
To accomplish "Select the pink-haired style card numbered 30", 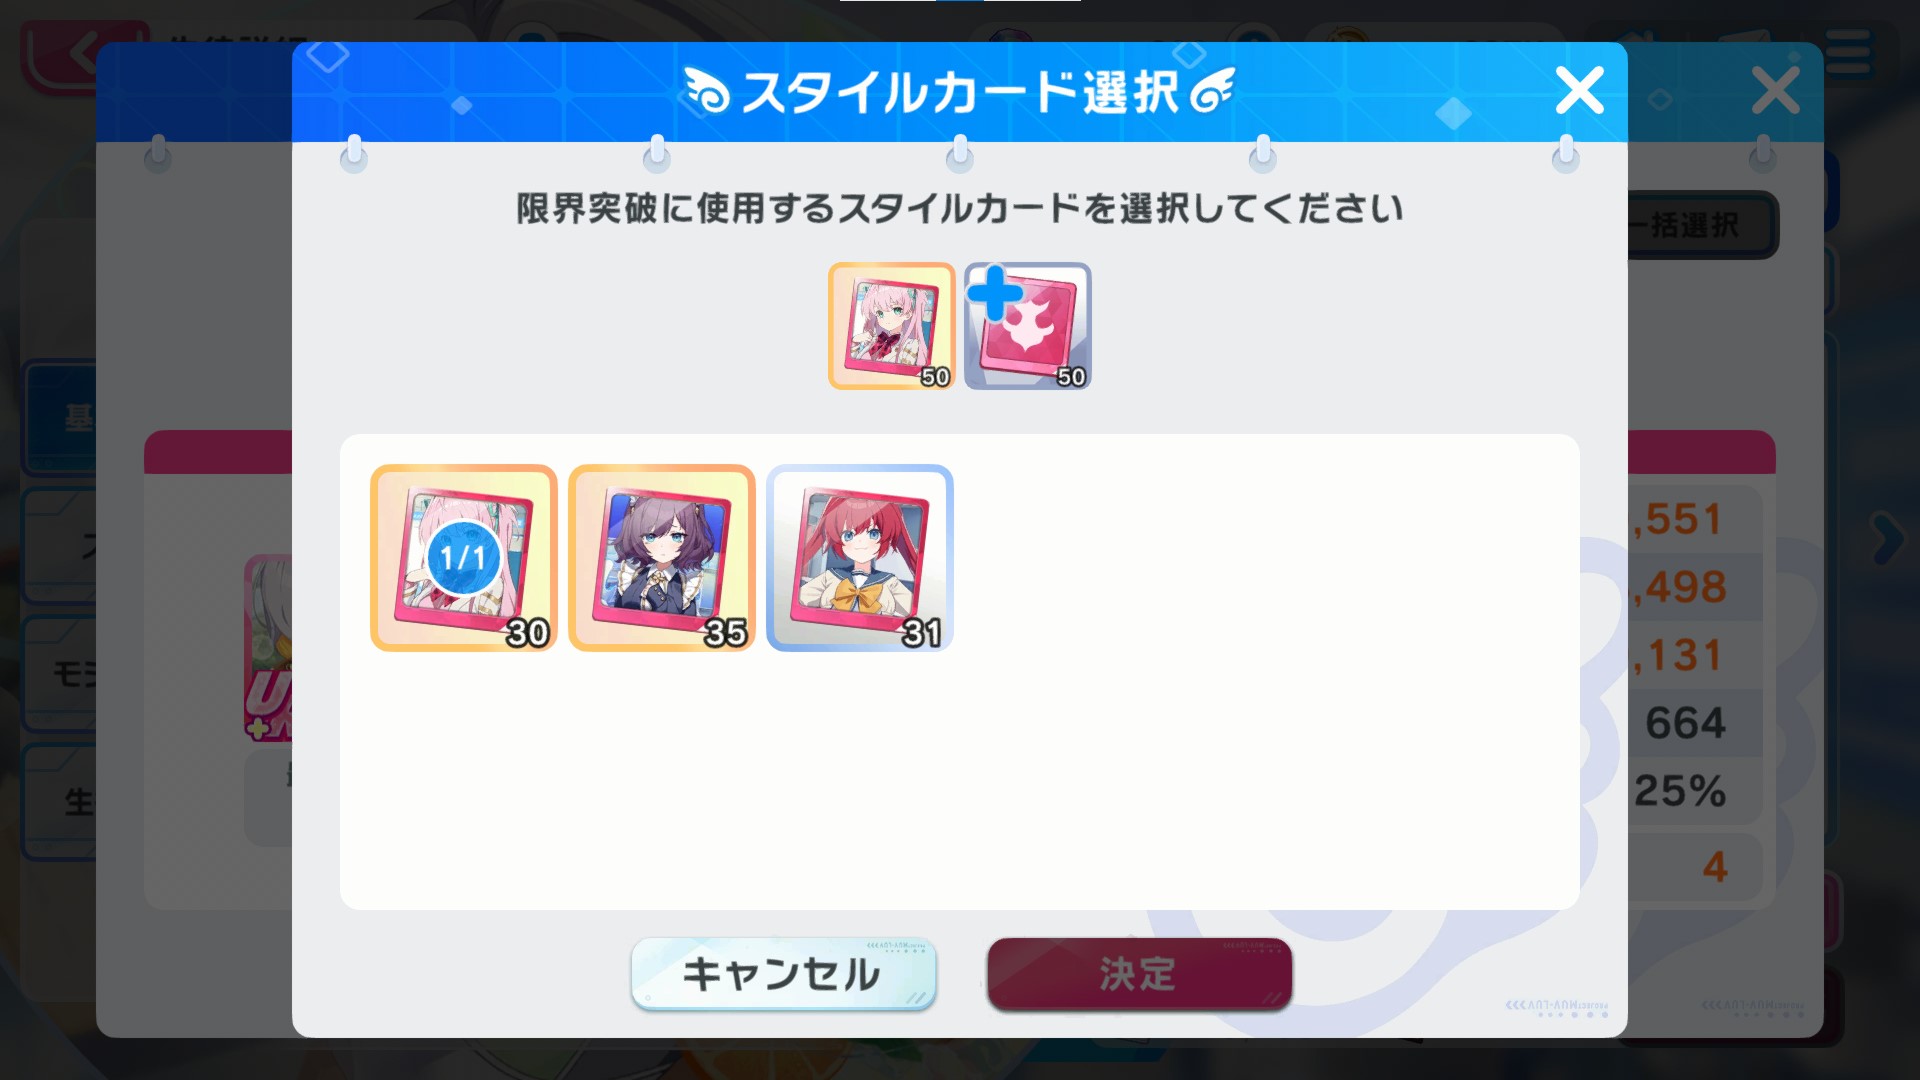I will [x=464, y=558].
